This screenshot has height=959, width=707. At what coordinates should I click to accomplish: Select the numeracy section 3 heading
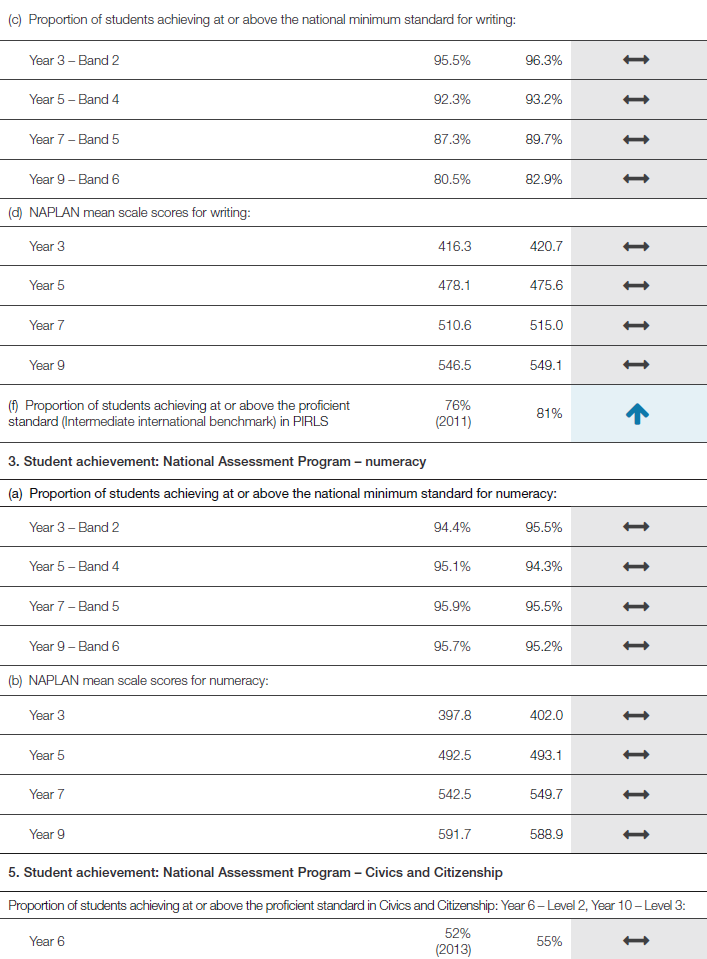(x=217, y=461)
